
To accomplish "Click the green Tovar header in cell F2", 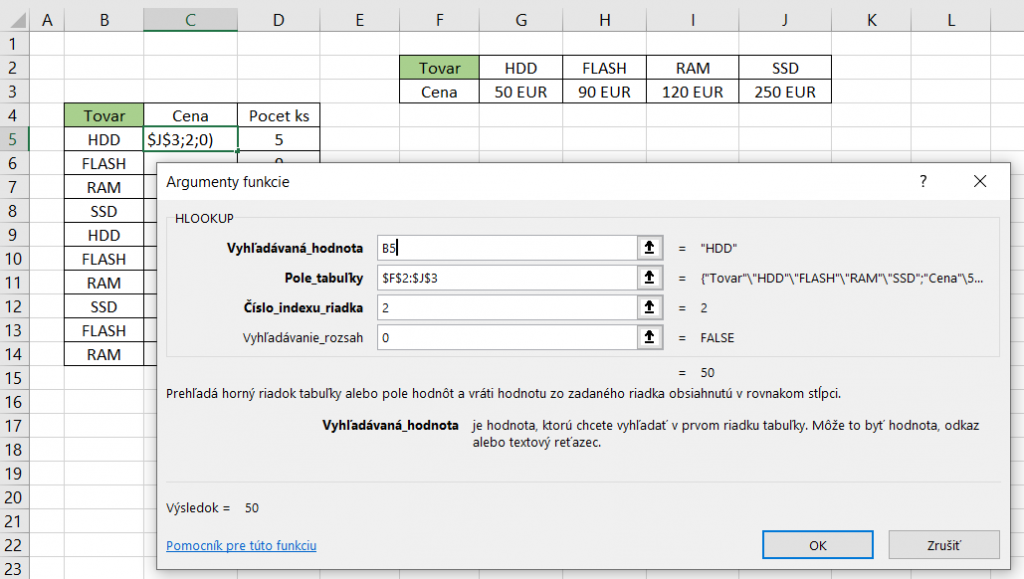I will pyautogui.click(x=440, y=68).
